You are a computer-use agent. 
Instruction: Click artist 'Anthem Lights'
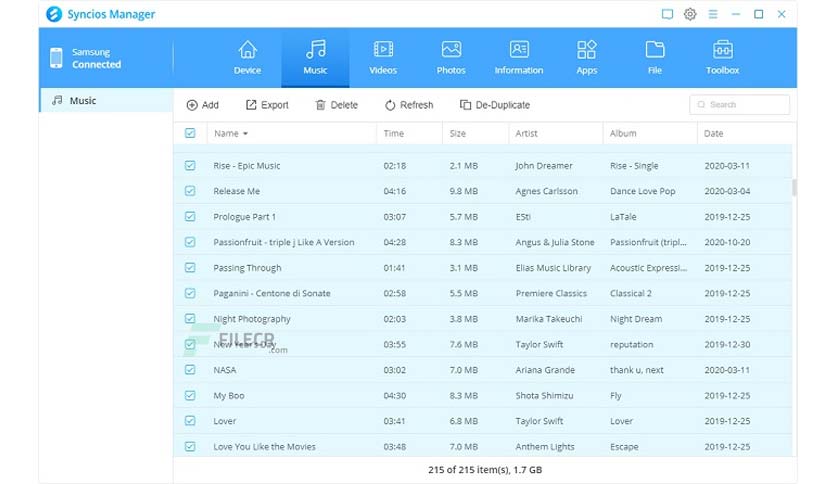click(x=545, y=447)
